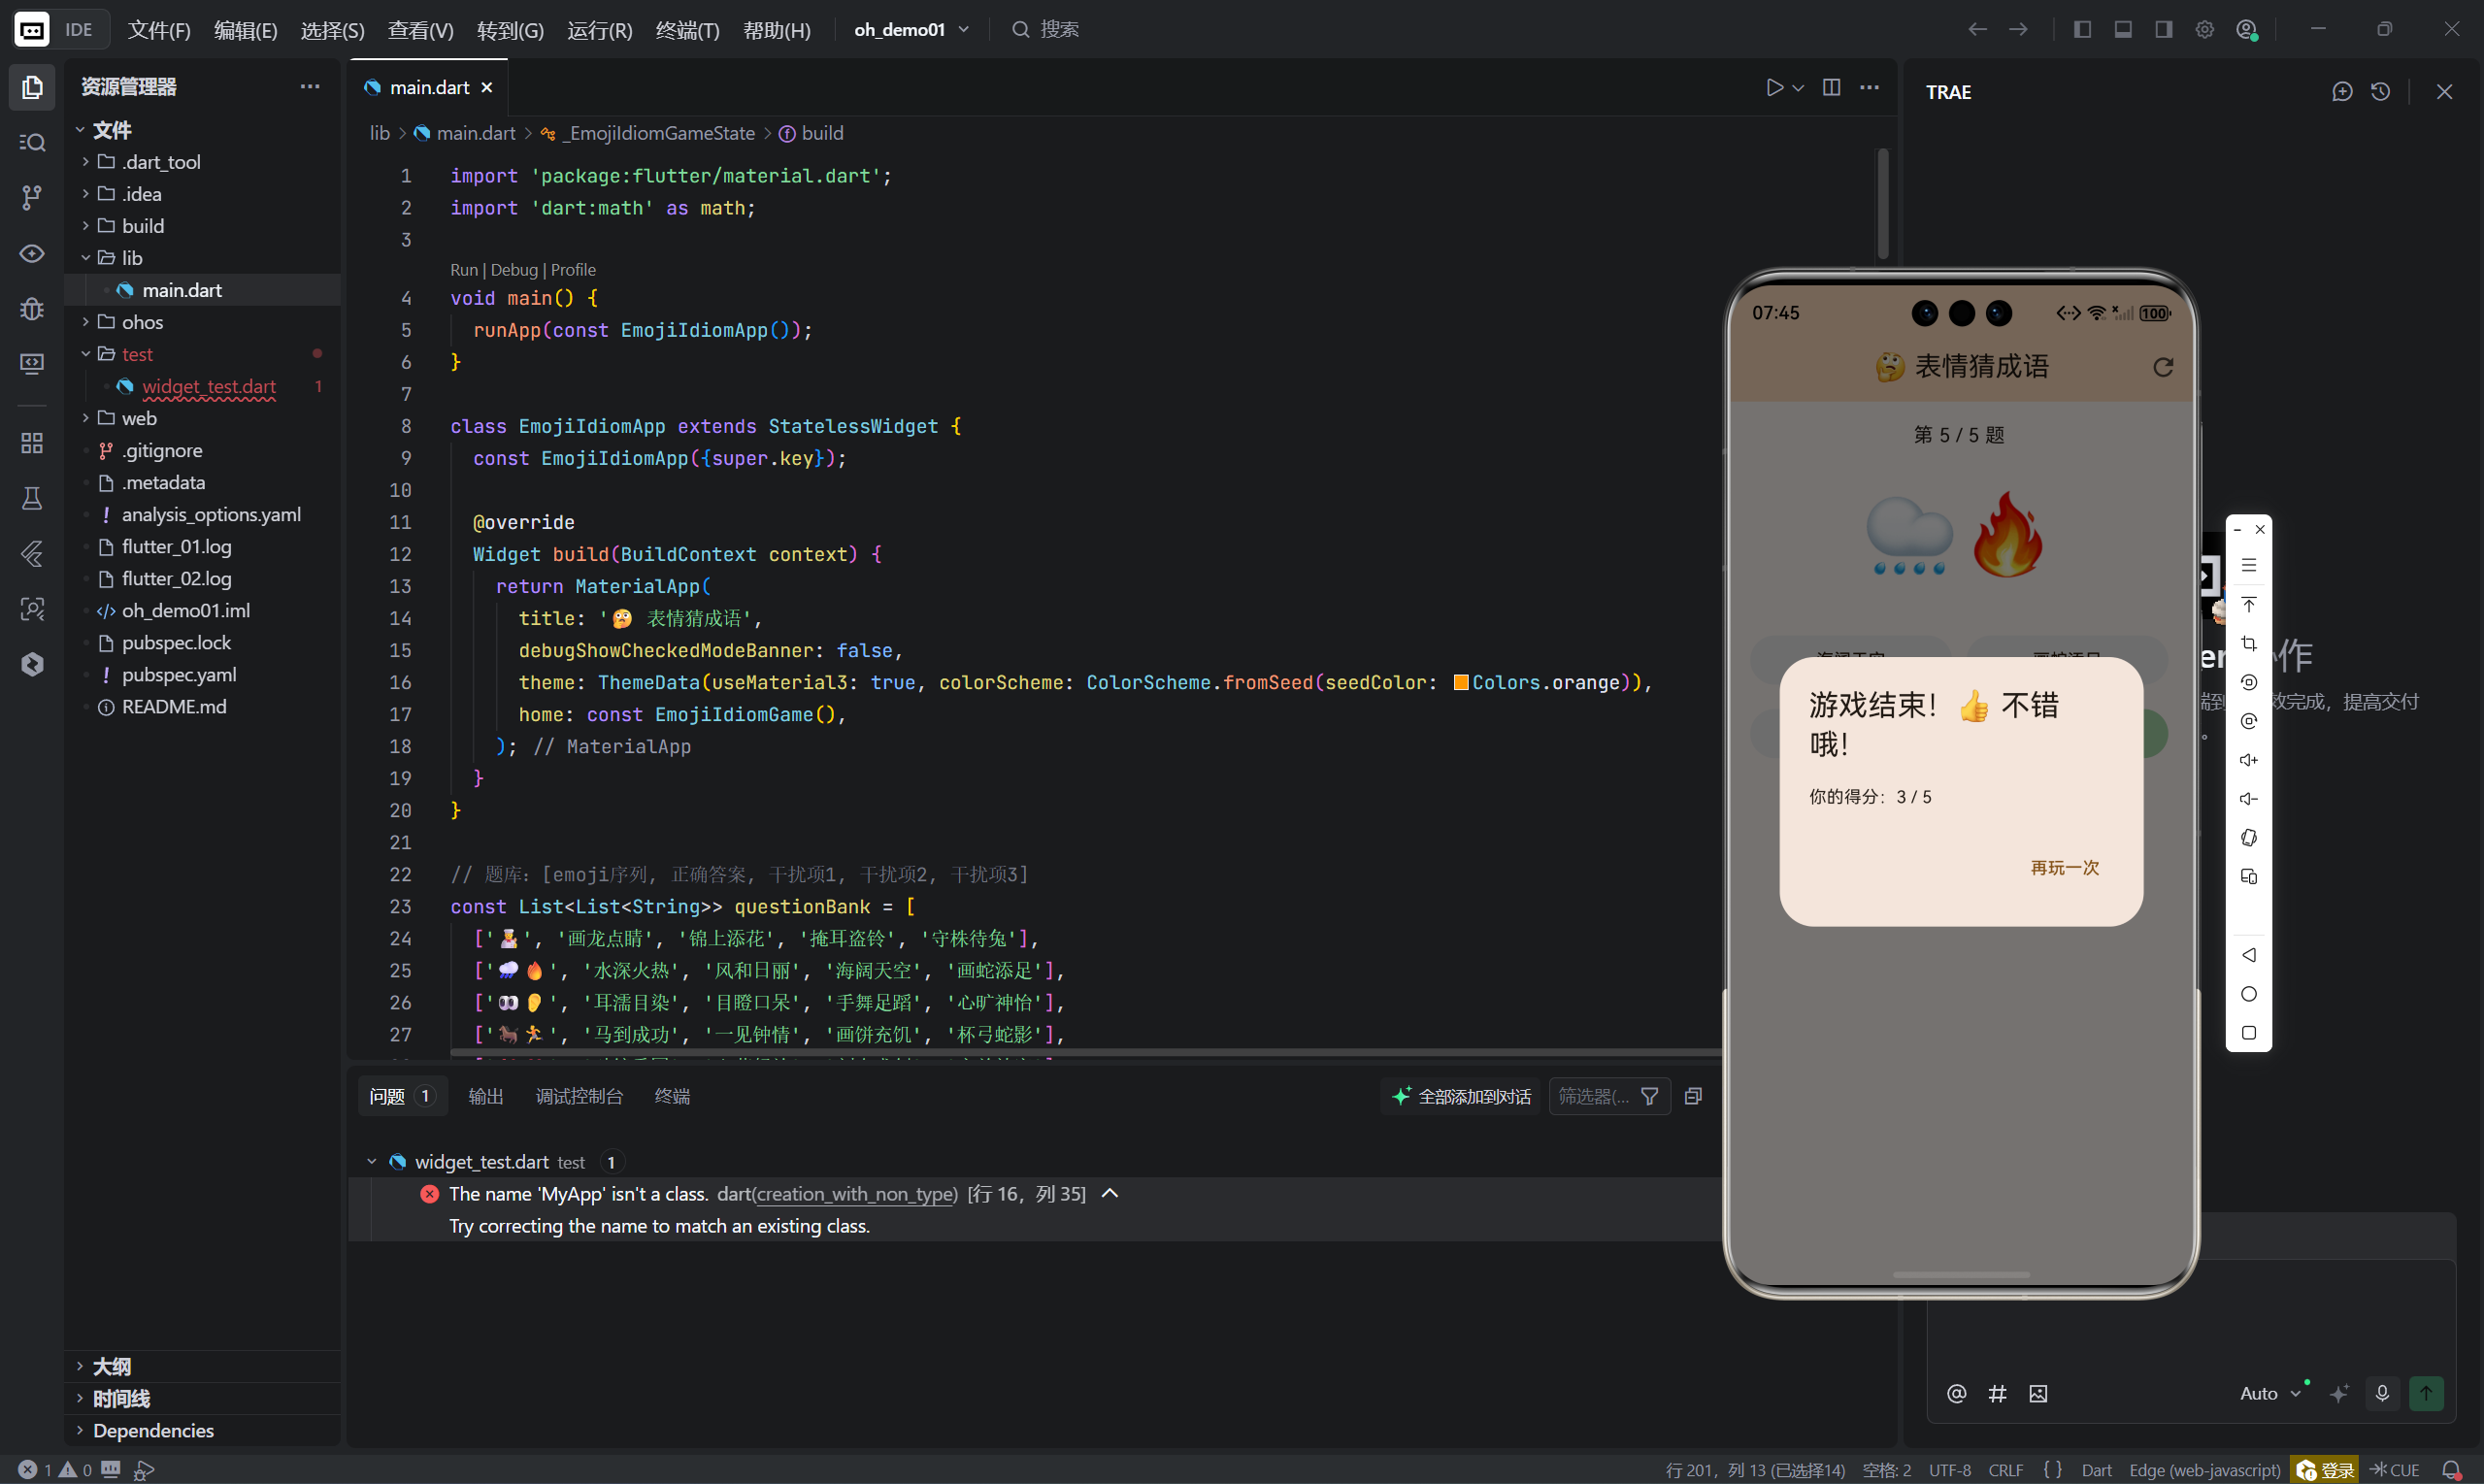Expand the 大纲 outline section

pyautogui.click(x=111, y=1366)
